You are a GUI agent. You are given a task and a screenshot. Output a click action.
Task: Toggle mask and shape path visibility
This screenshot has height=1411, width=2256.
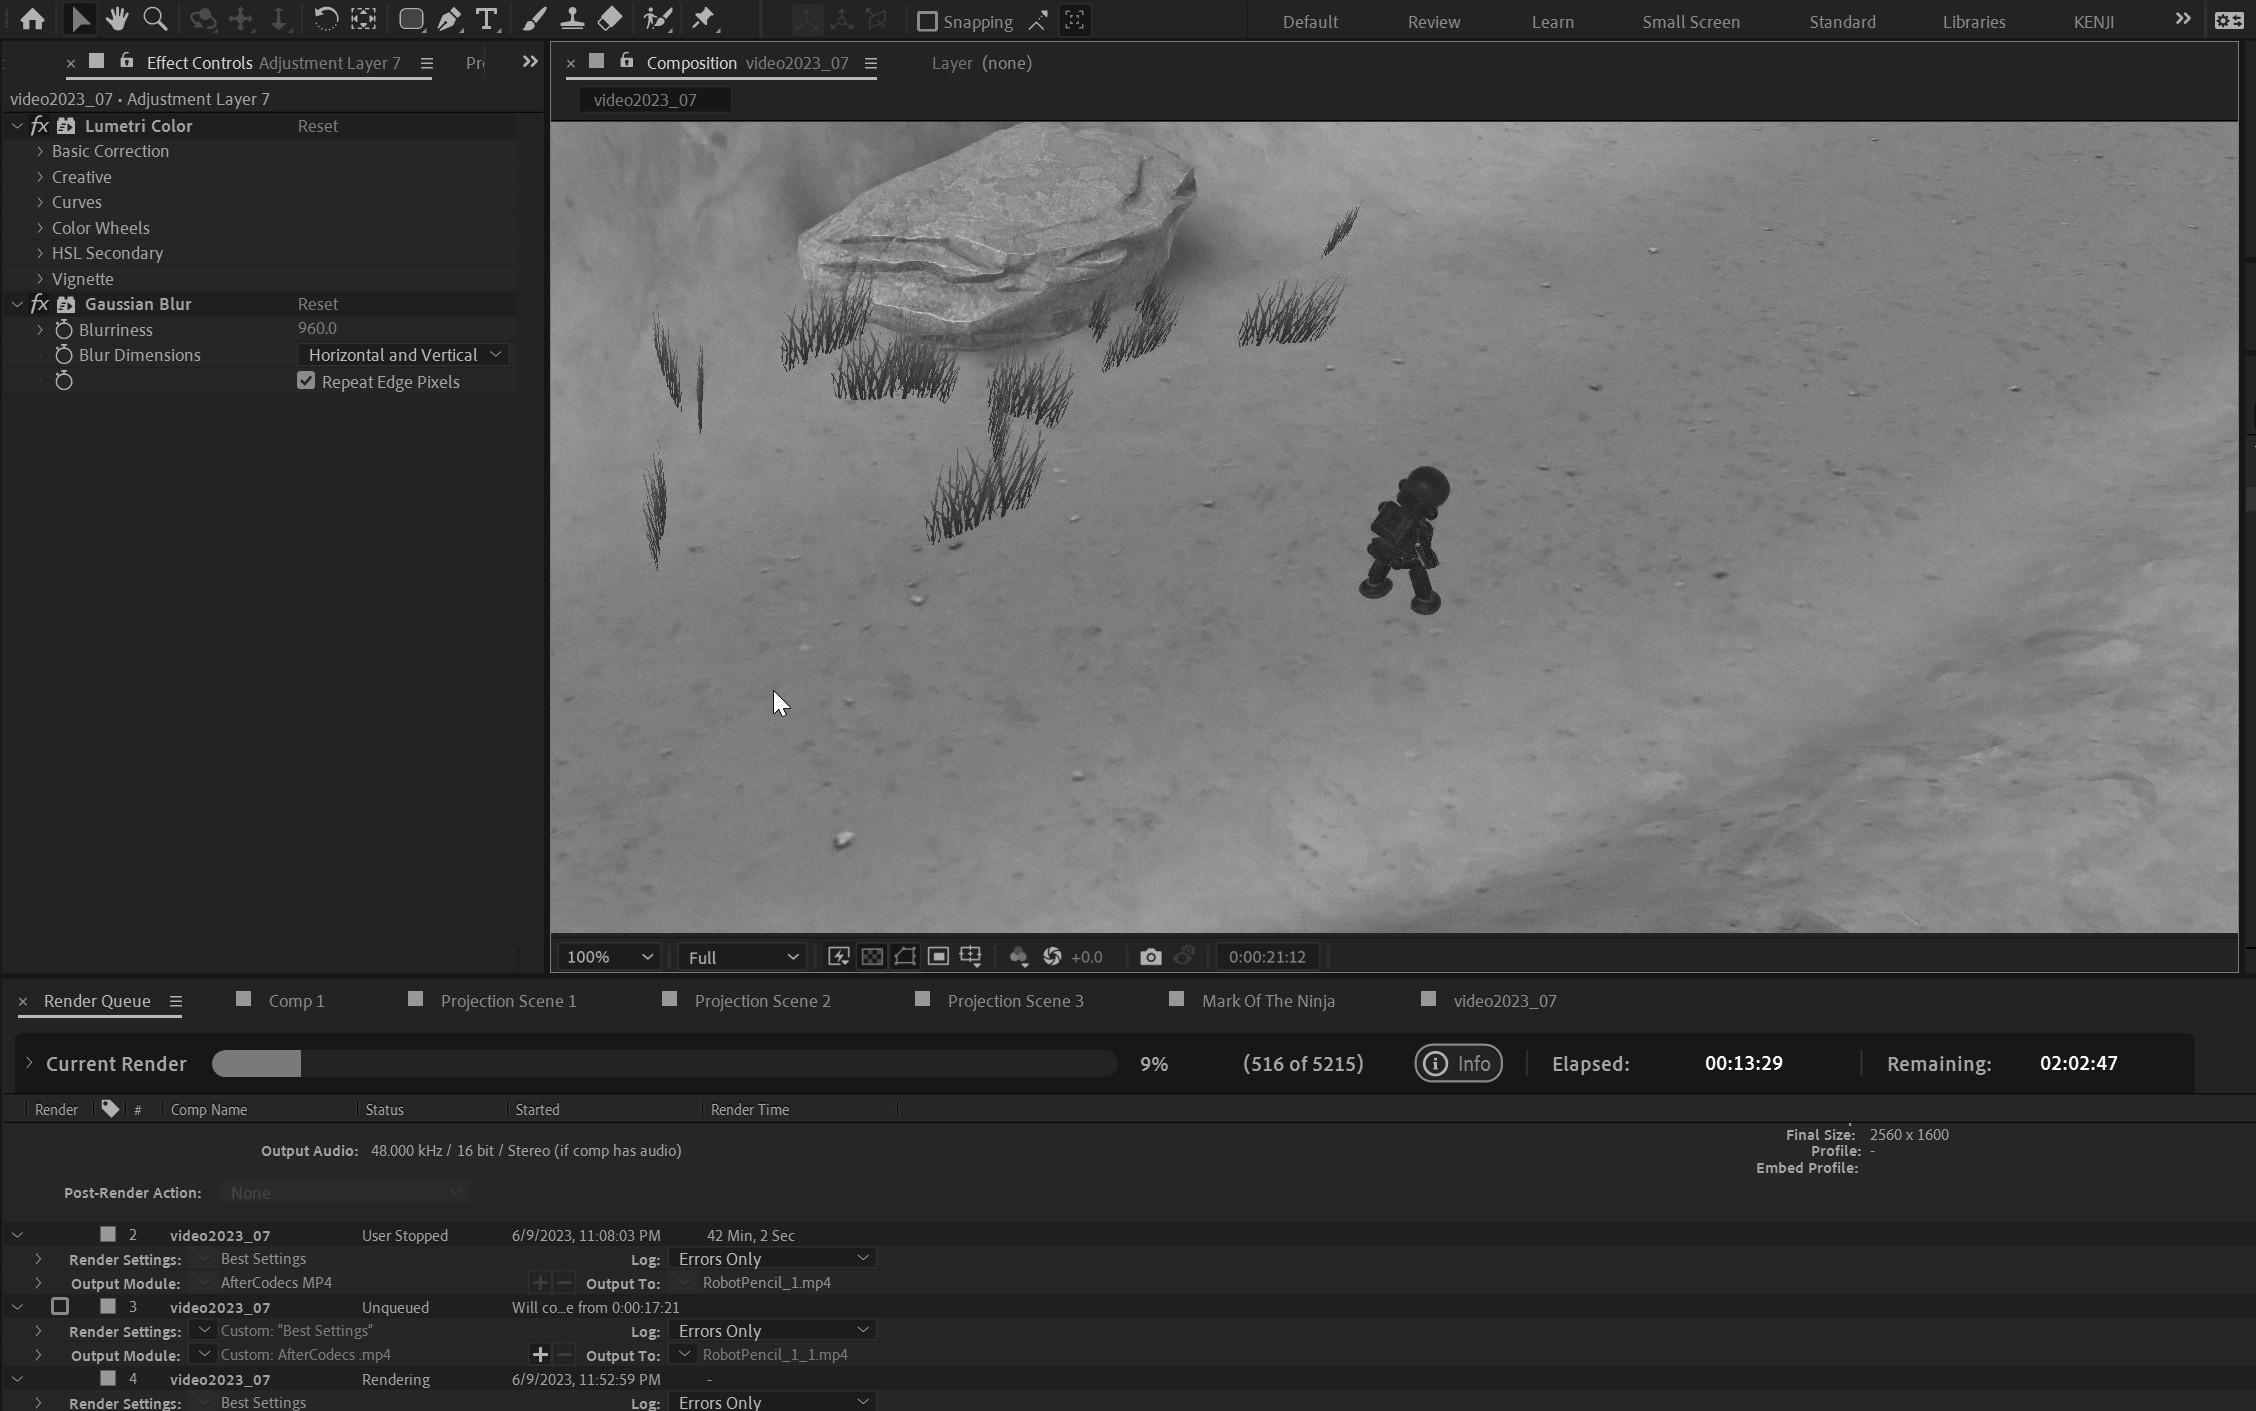[x=905, y=957]
